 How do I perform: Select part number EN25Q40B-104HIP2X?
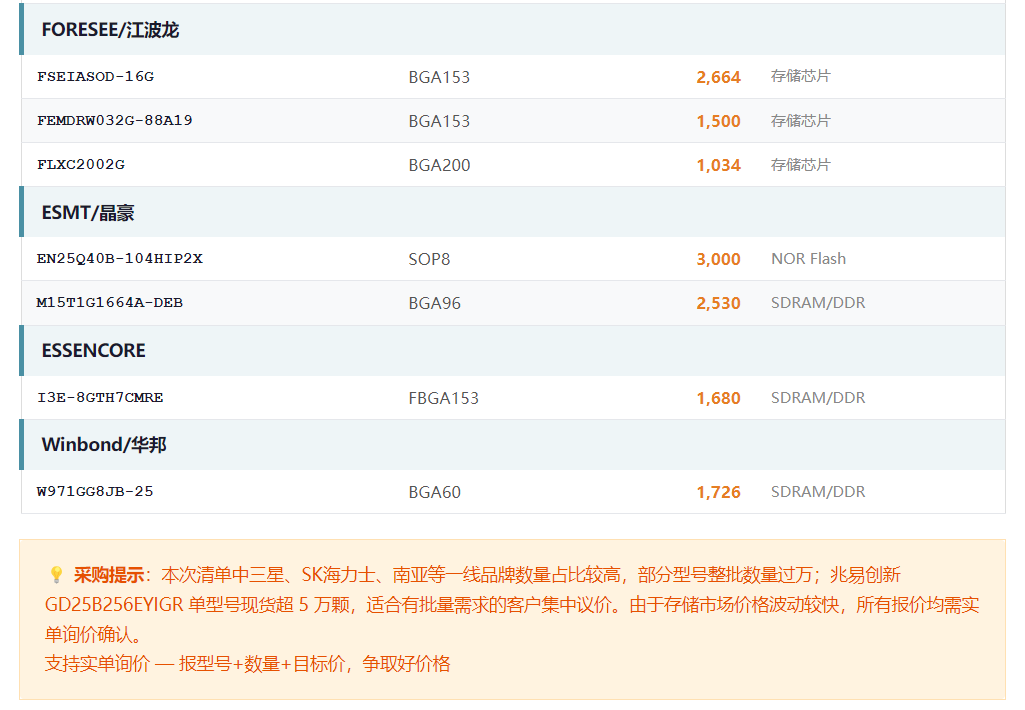click(120, 258)
